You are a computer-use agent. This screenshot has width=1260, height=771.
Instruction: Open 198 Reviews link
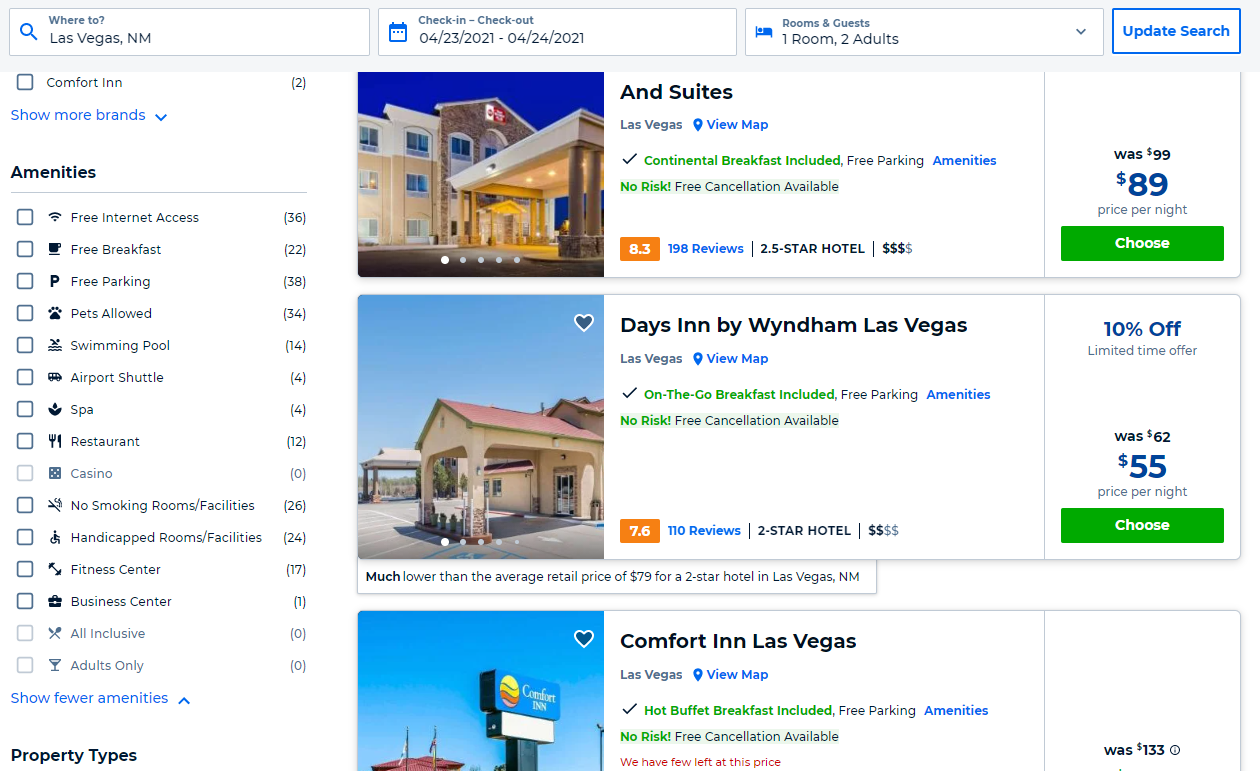tap(706, 249)
